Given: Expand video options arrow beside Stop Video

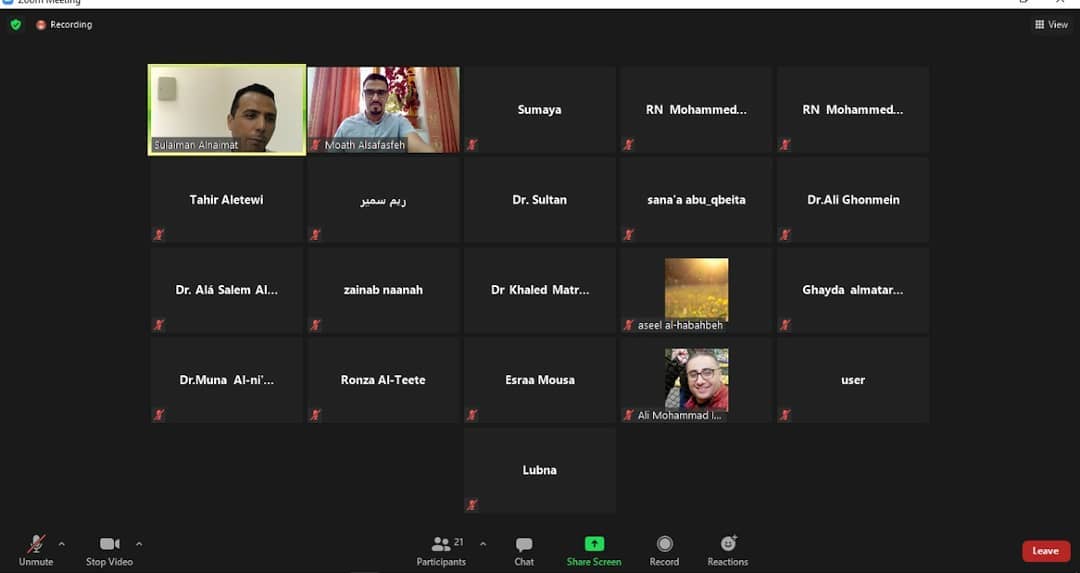Looking at the screenshot, I should point(139,544).
